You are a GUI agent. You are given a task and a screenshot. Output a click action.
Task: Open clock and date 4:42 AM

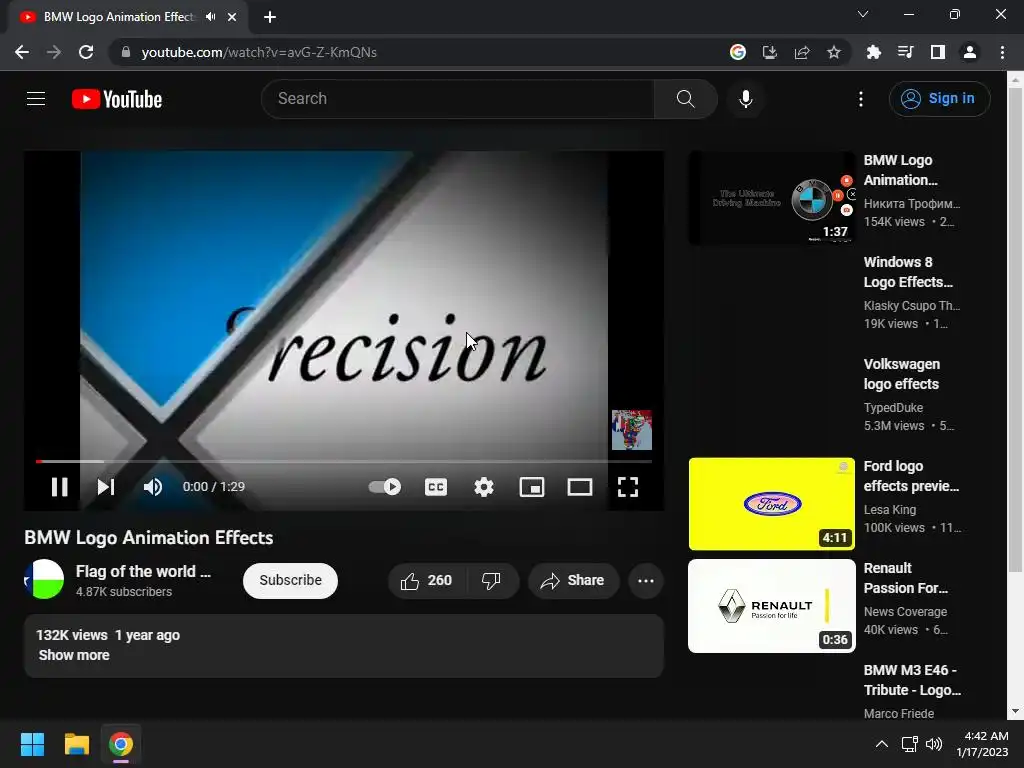pos(982,744)
